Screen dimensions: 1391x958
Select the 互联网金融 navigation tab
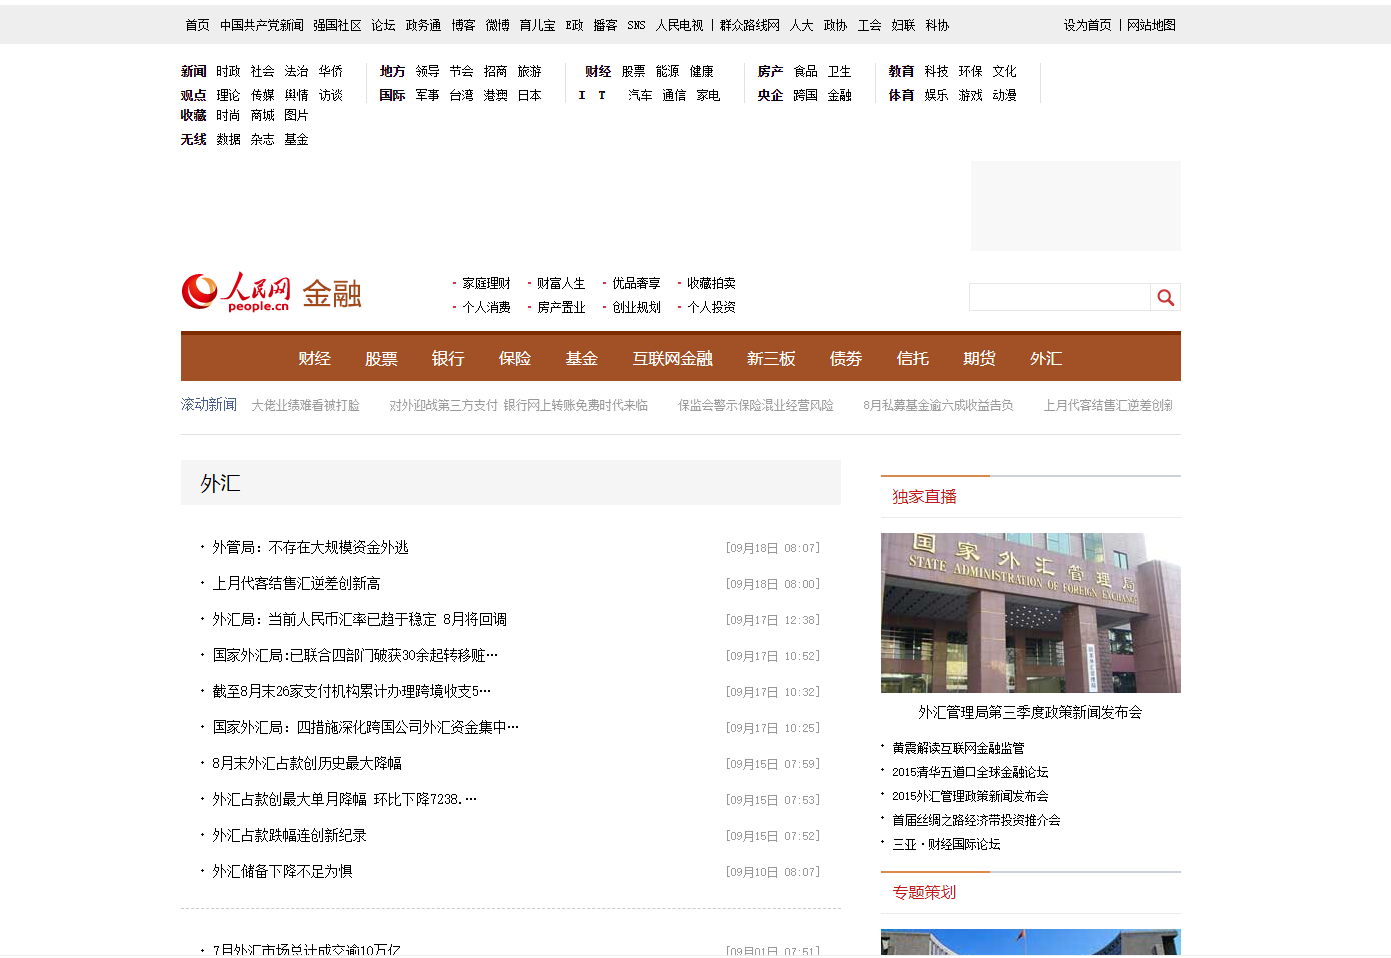[x=672, y=358]
